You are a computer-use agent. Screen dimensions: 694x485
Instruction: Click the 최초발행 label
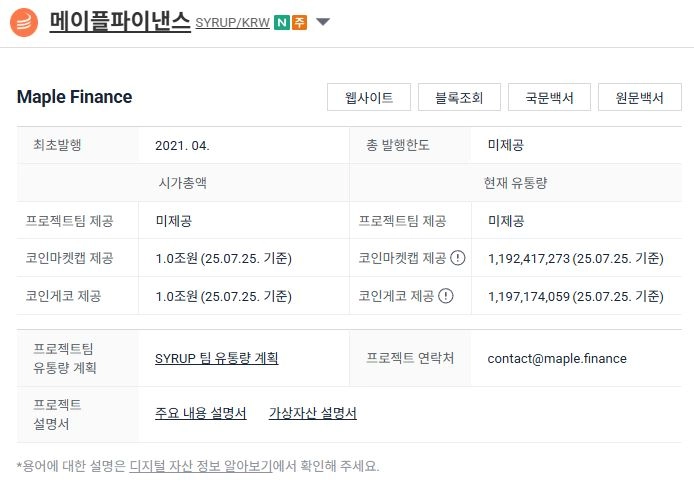57,145
